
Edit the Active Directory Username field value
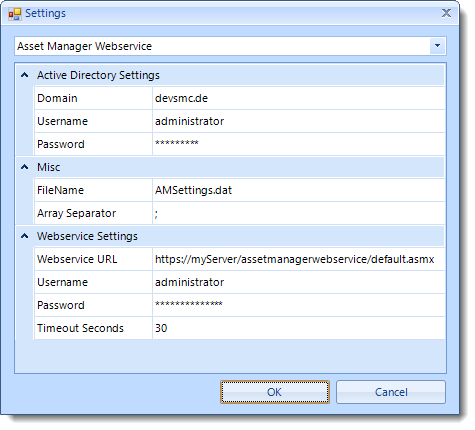299,121
